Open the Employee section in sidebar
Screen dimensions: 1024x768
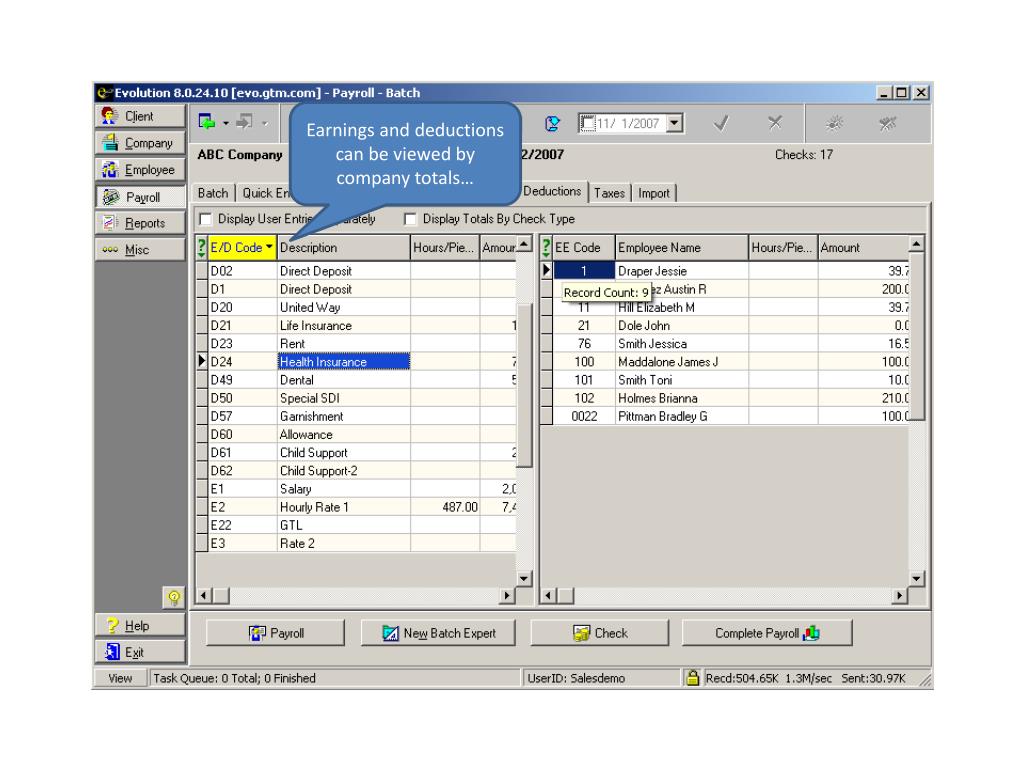(140, 170)
